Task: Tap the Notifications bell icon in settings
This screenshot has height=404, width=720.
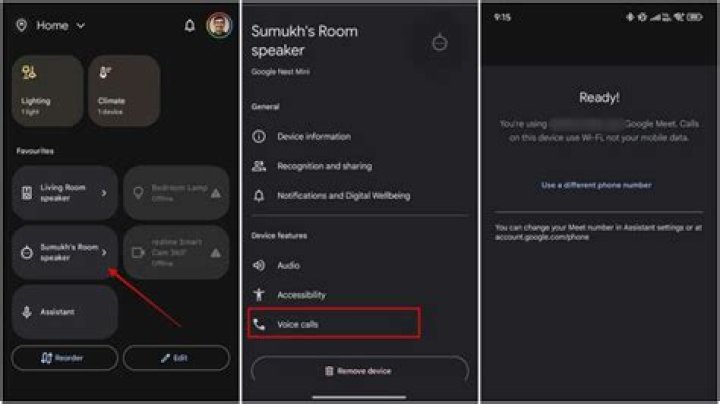Action: point(259,196)
